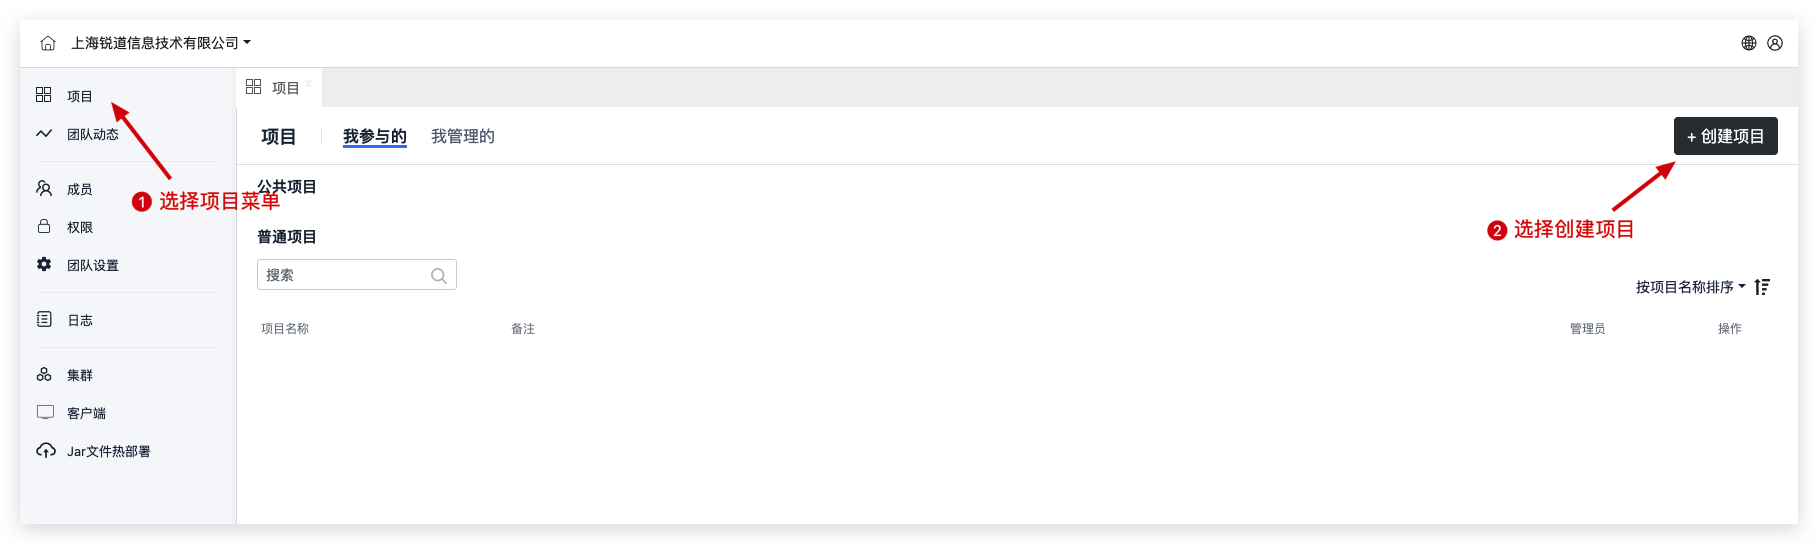Open the language globe icon
This screenshot has height=544, width=1818.
tap(1749, 43)
